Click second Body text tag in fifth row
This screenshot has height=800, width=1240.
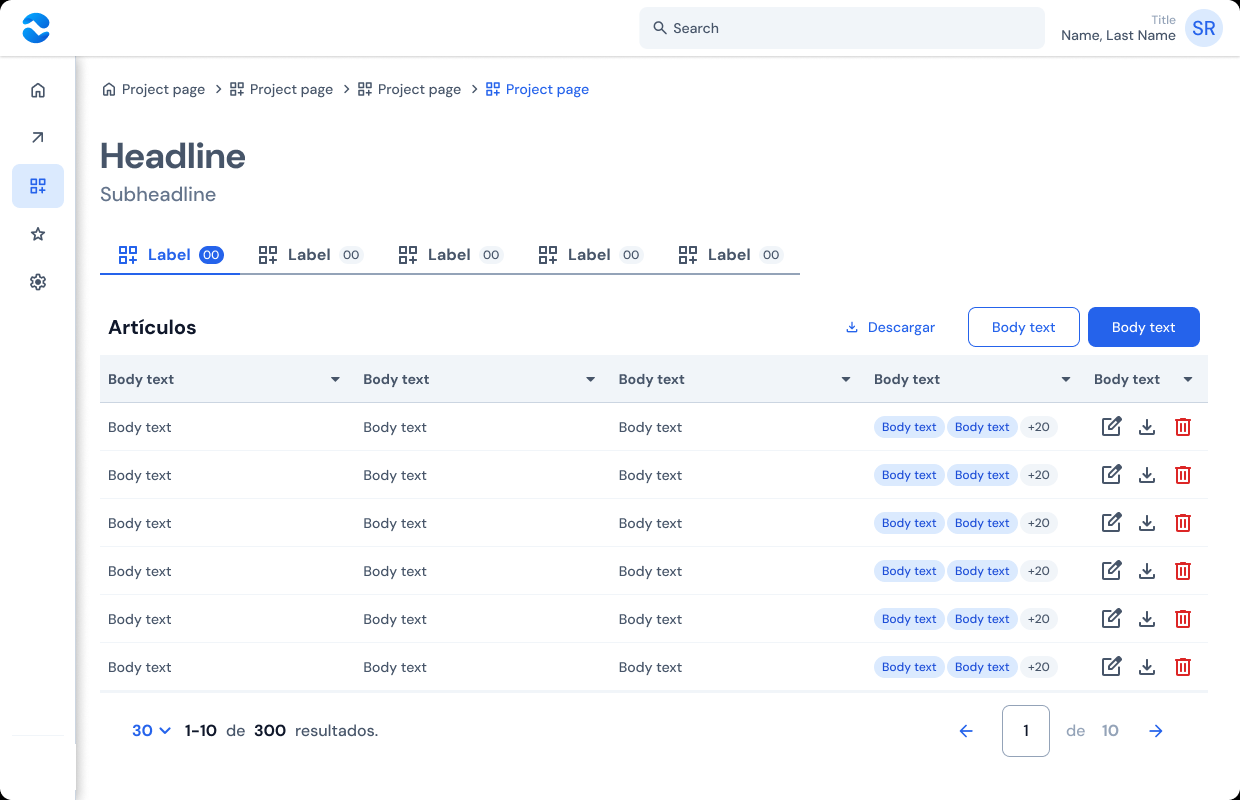(982, 619)
